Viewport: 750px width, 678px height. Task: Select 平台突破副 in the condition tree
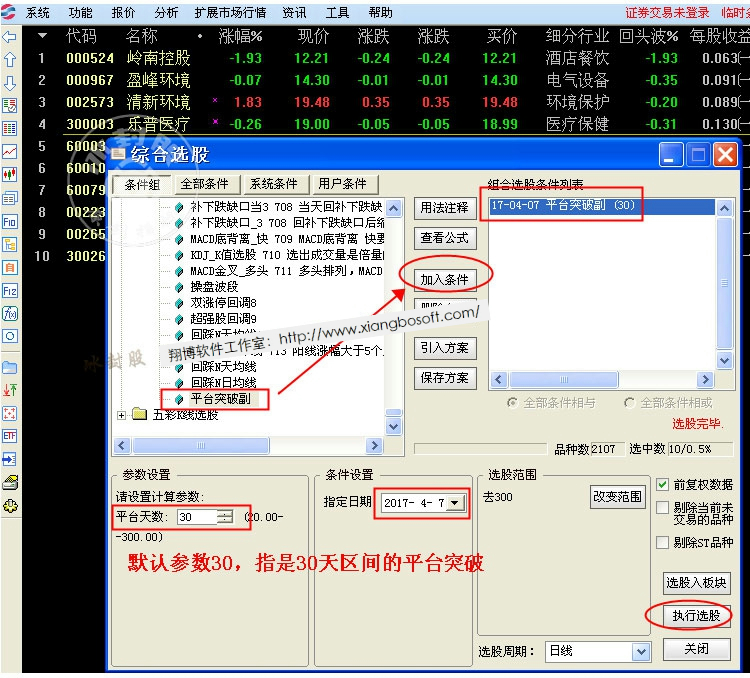coord(220,399)
